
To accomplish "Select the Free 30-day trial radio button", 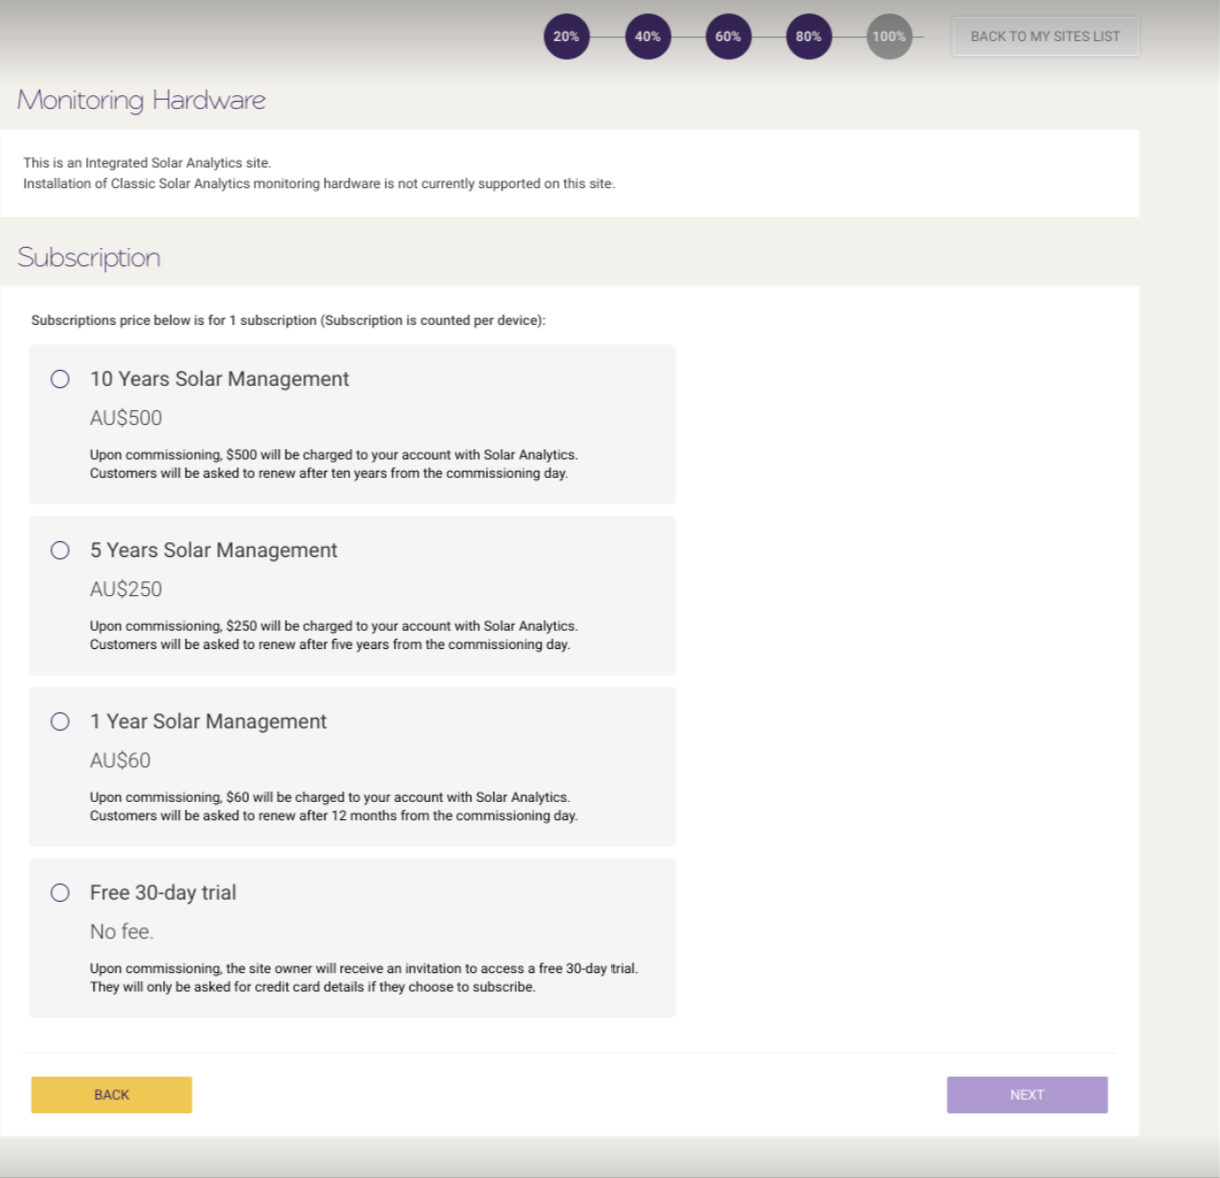I will [x=60, y=892].
